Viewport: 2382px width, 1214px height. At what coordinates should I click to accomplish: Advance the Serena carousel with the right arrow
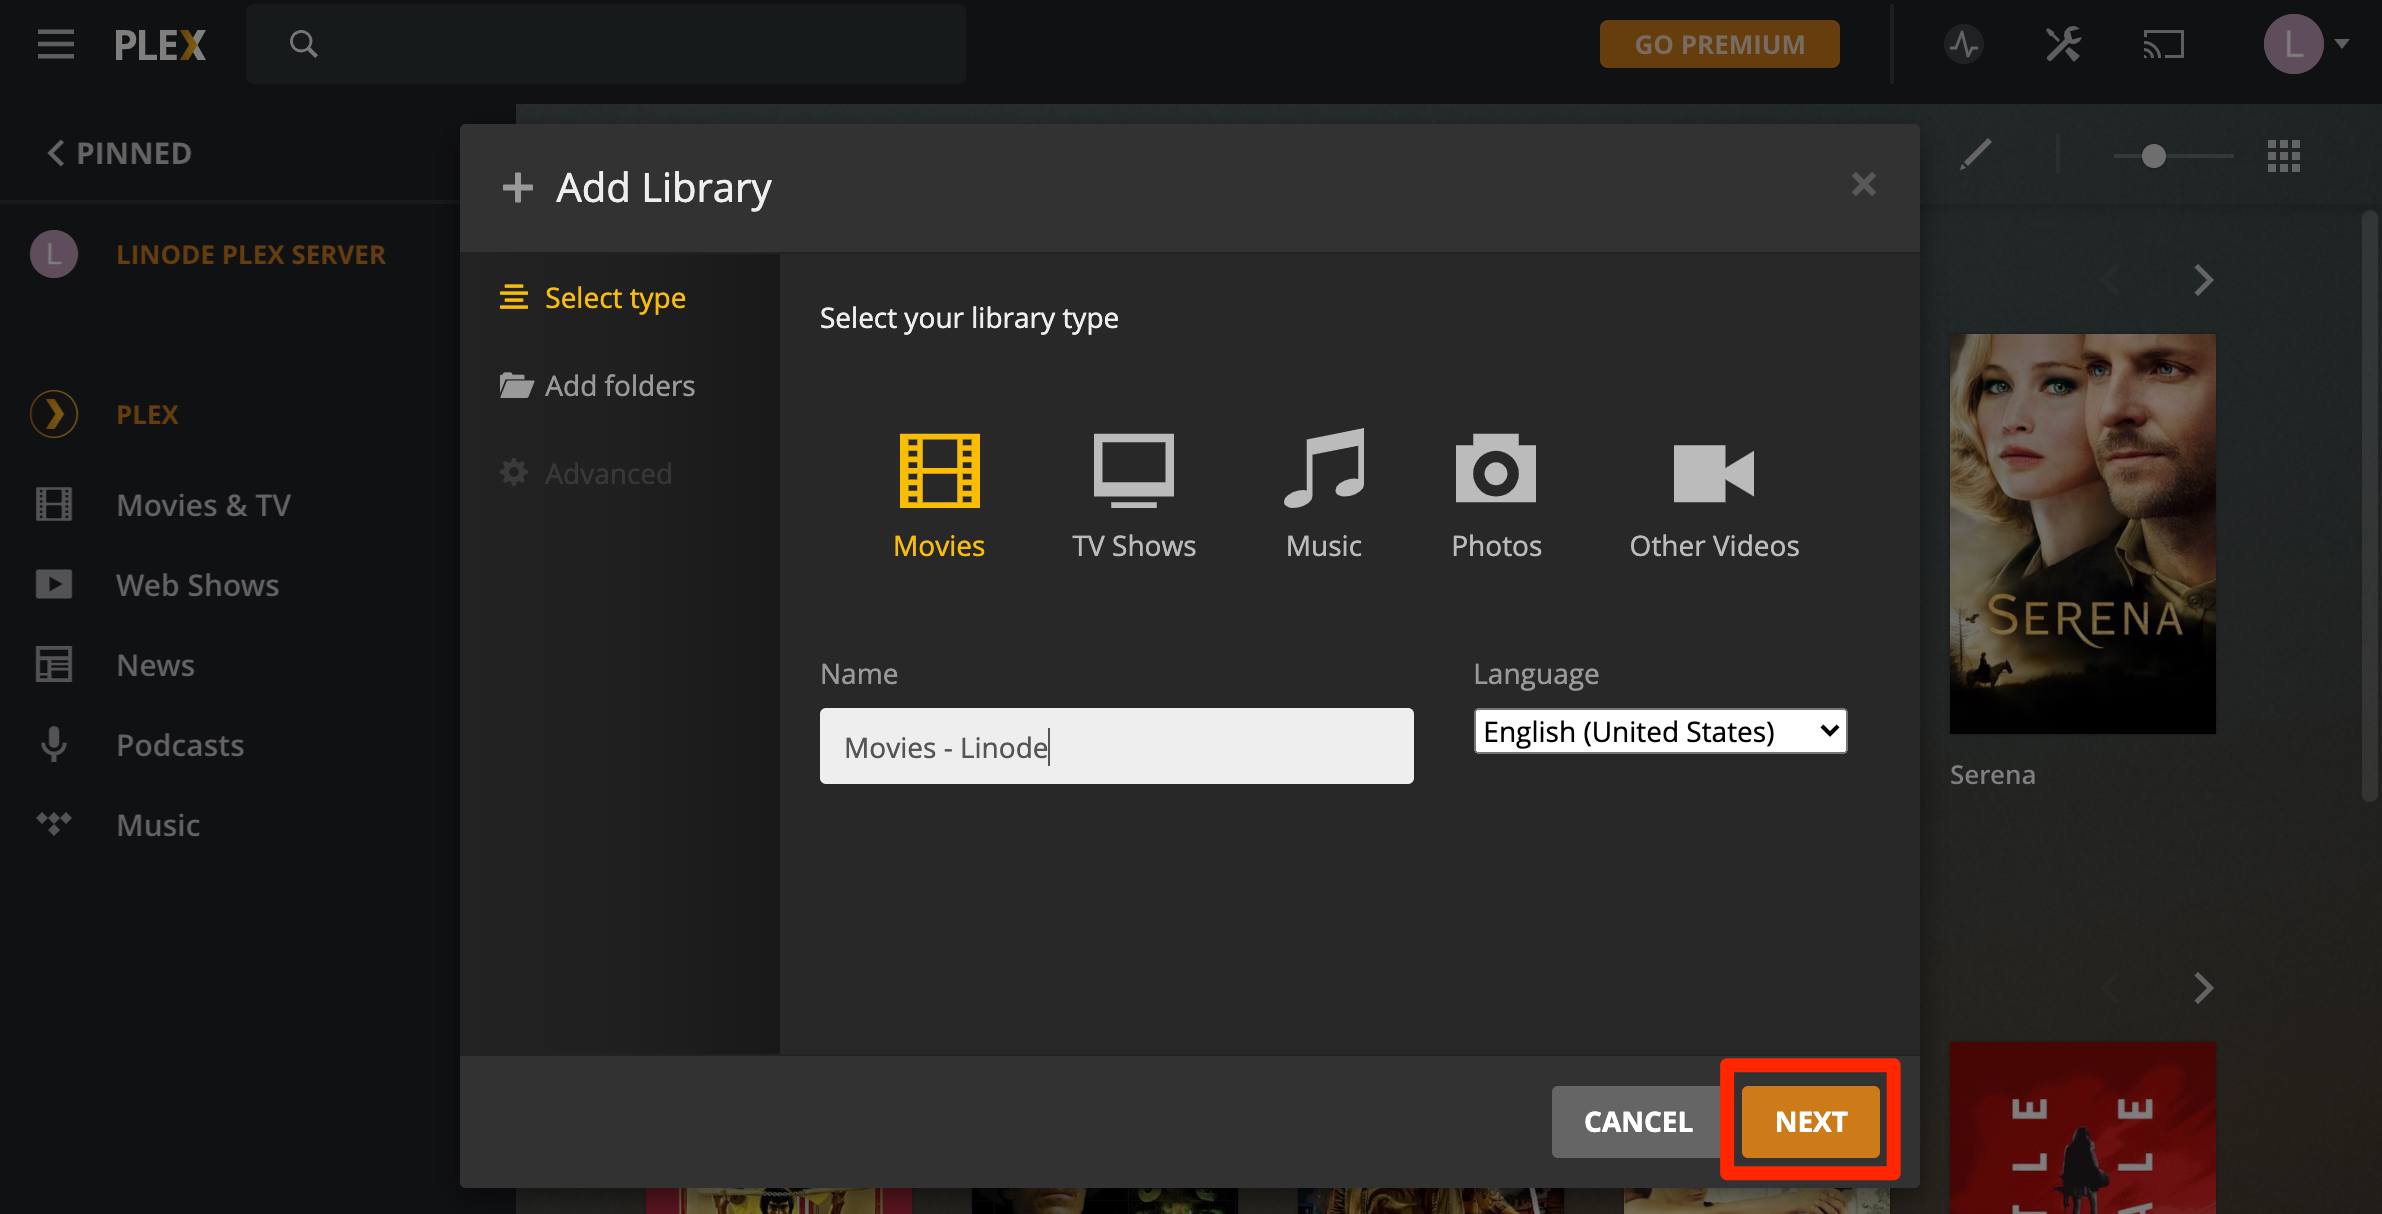2204,281
